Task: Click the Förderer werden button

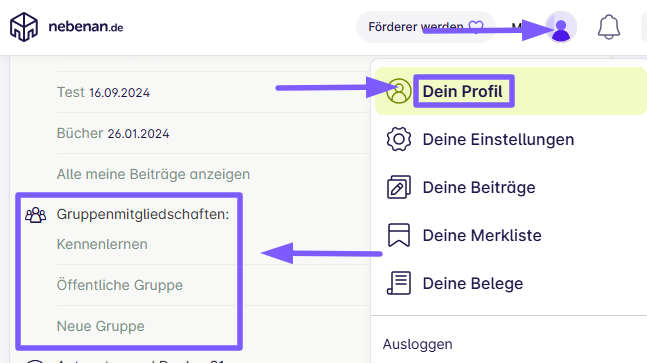Action: pos(425,27)
